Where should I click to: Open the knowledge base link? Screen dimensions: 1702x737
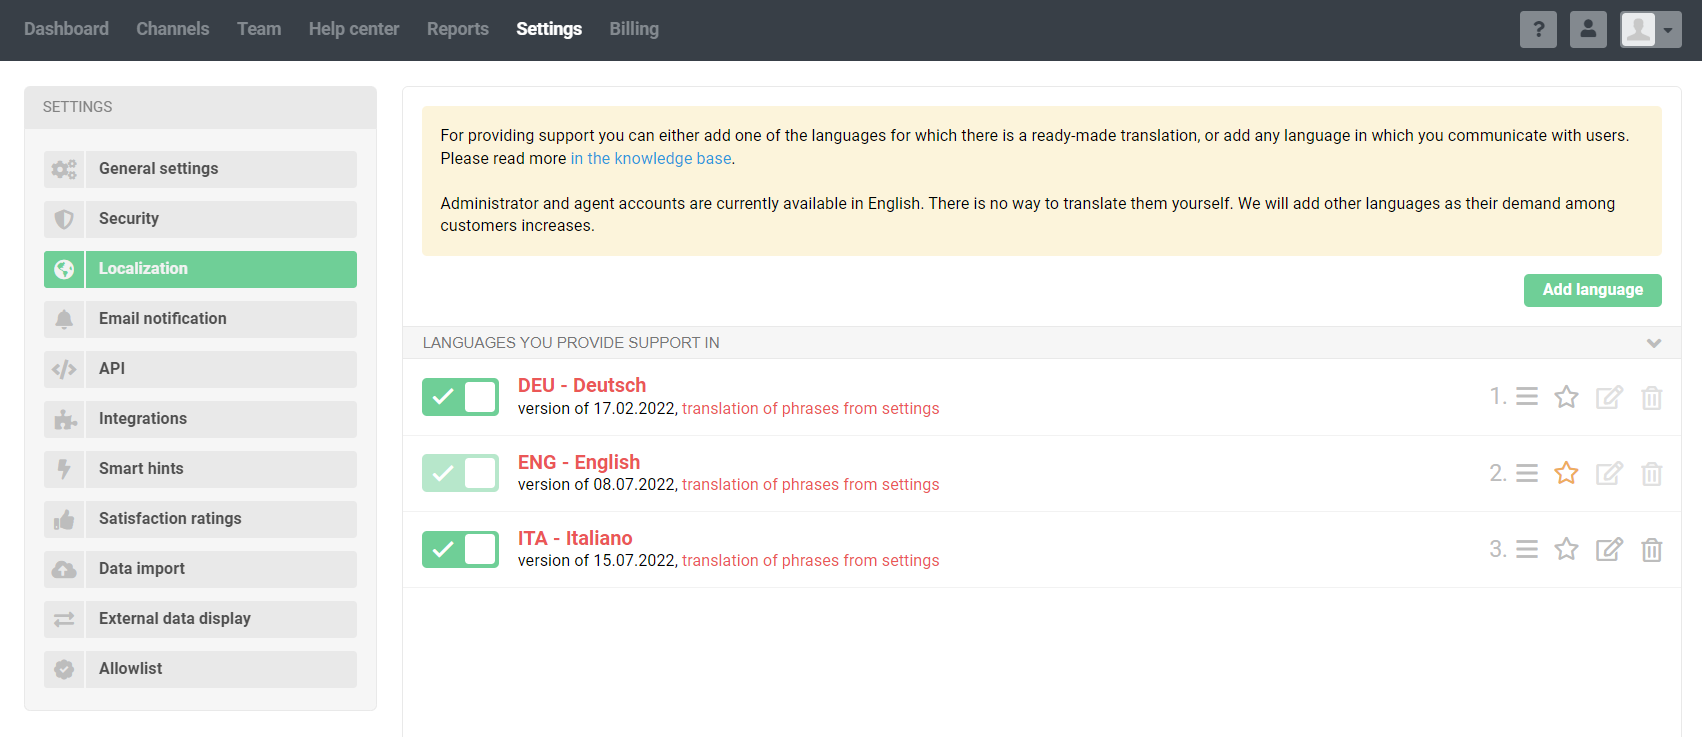point(651,158)
